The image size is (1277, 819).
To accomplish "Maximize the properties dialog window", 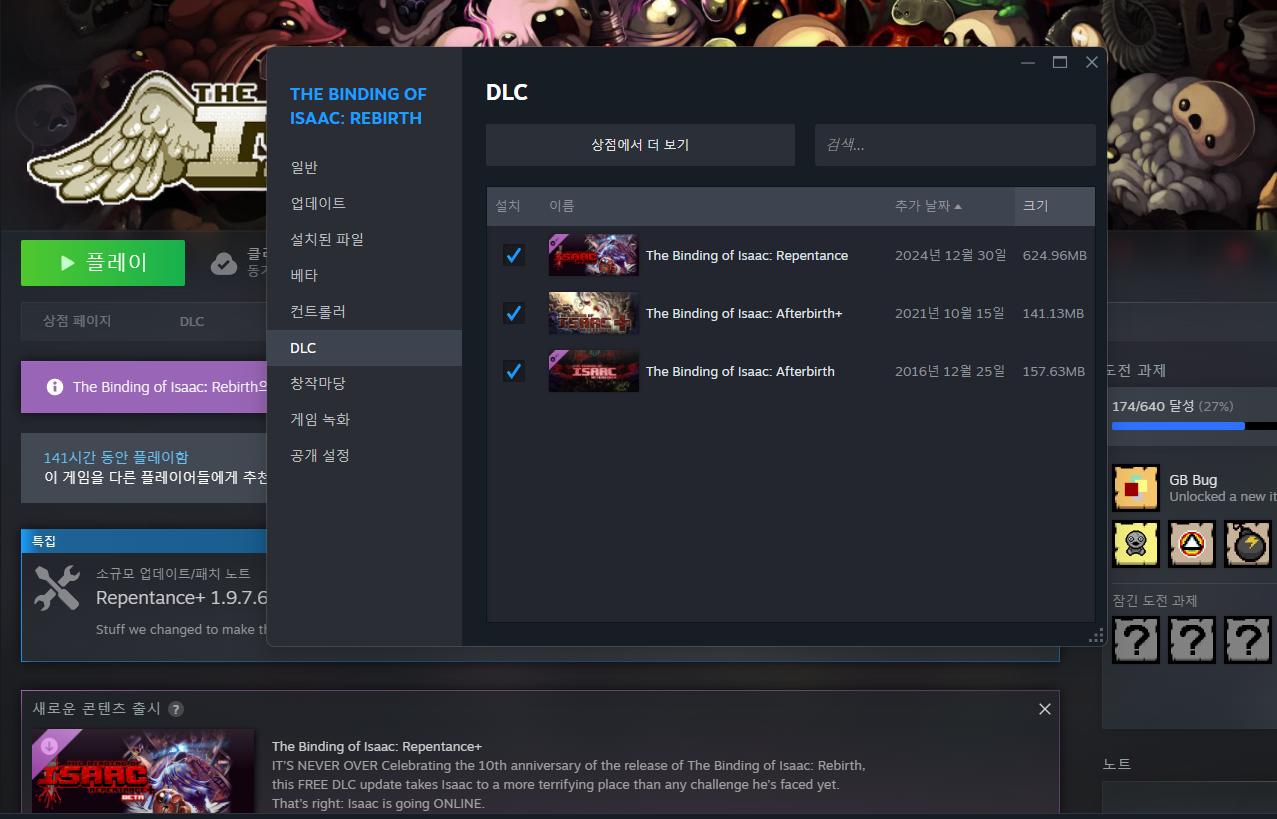I will [1060, 62].
